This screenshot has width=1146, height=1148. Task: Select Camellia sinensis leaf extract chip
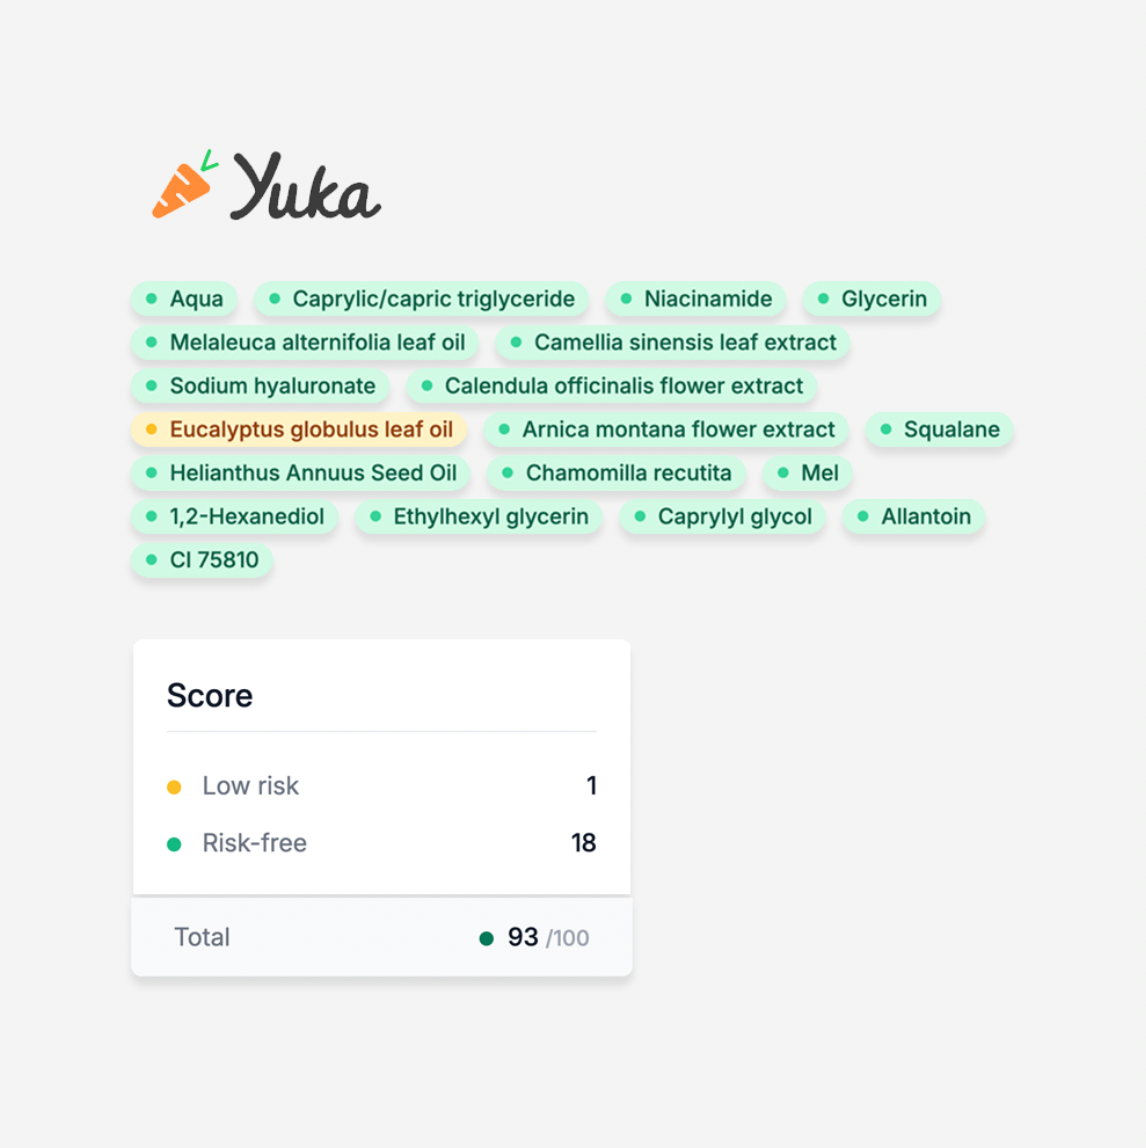click(x=672, y=342)
